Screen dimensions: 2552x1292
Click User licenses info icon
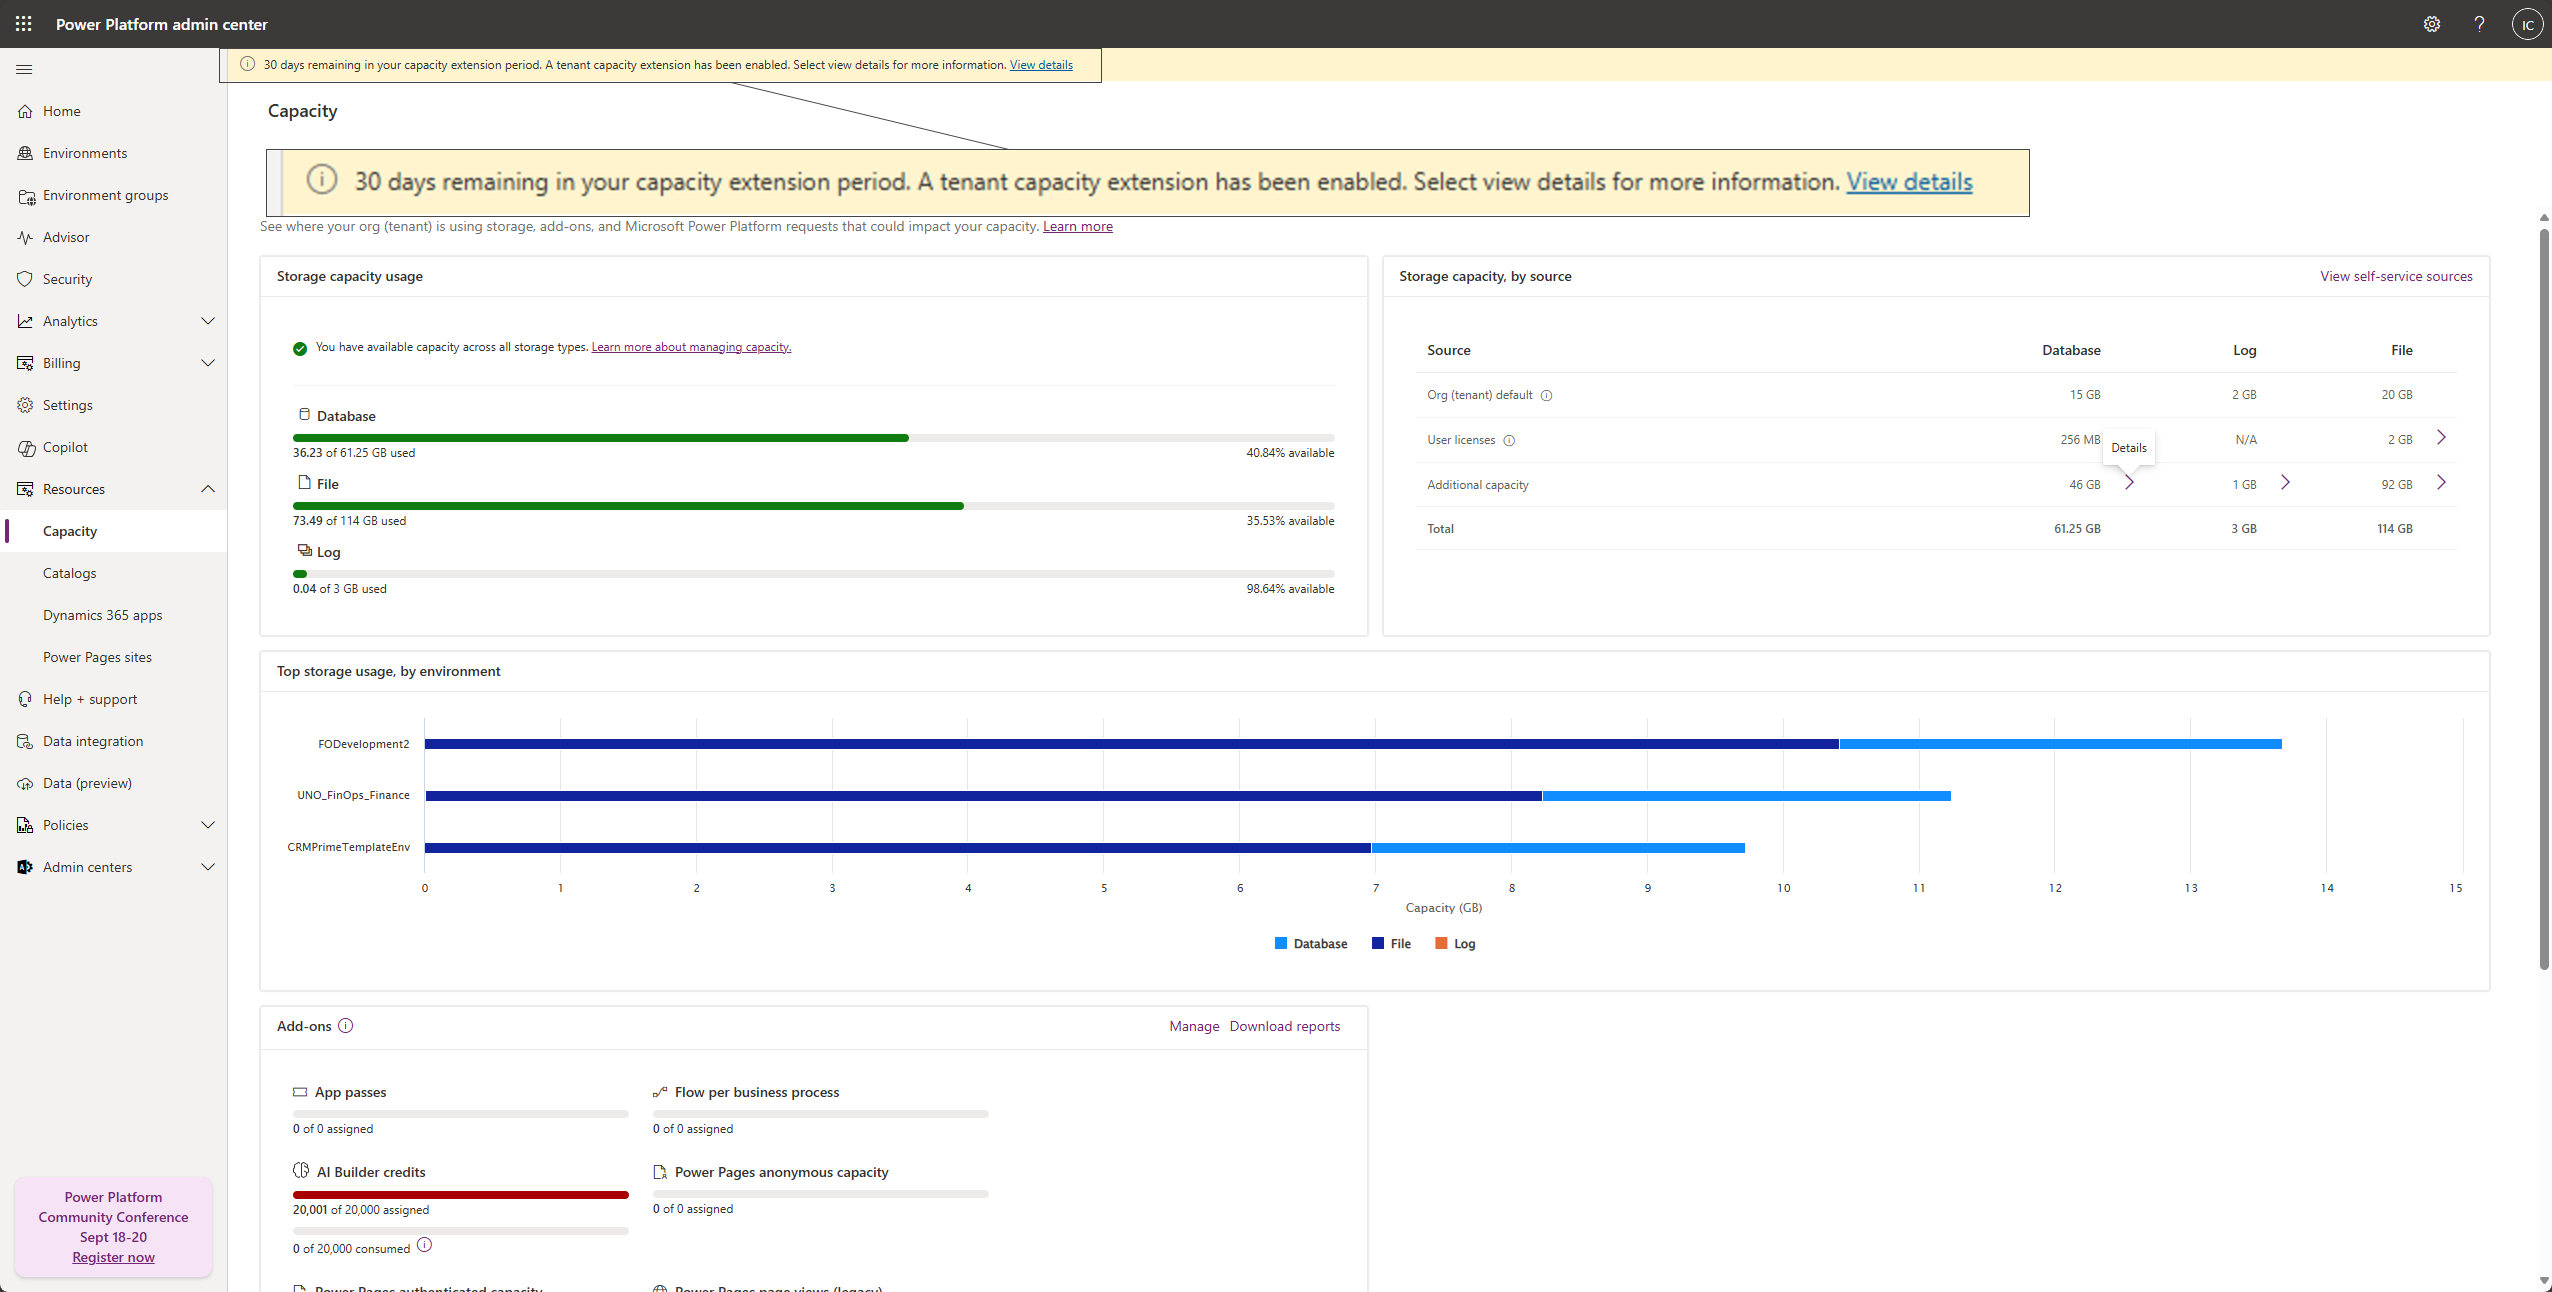pyautogui.click(x=1509, y=441)
